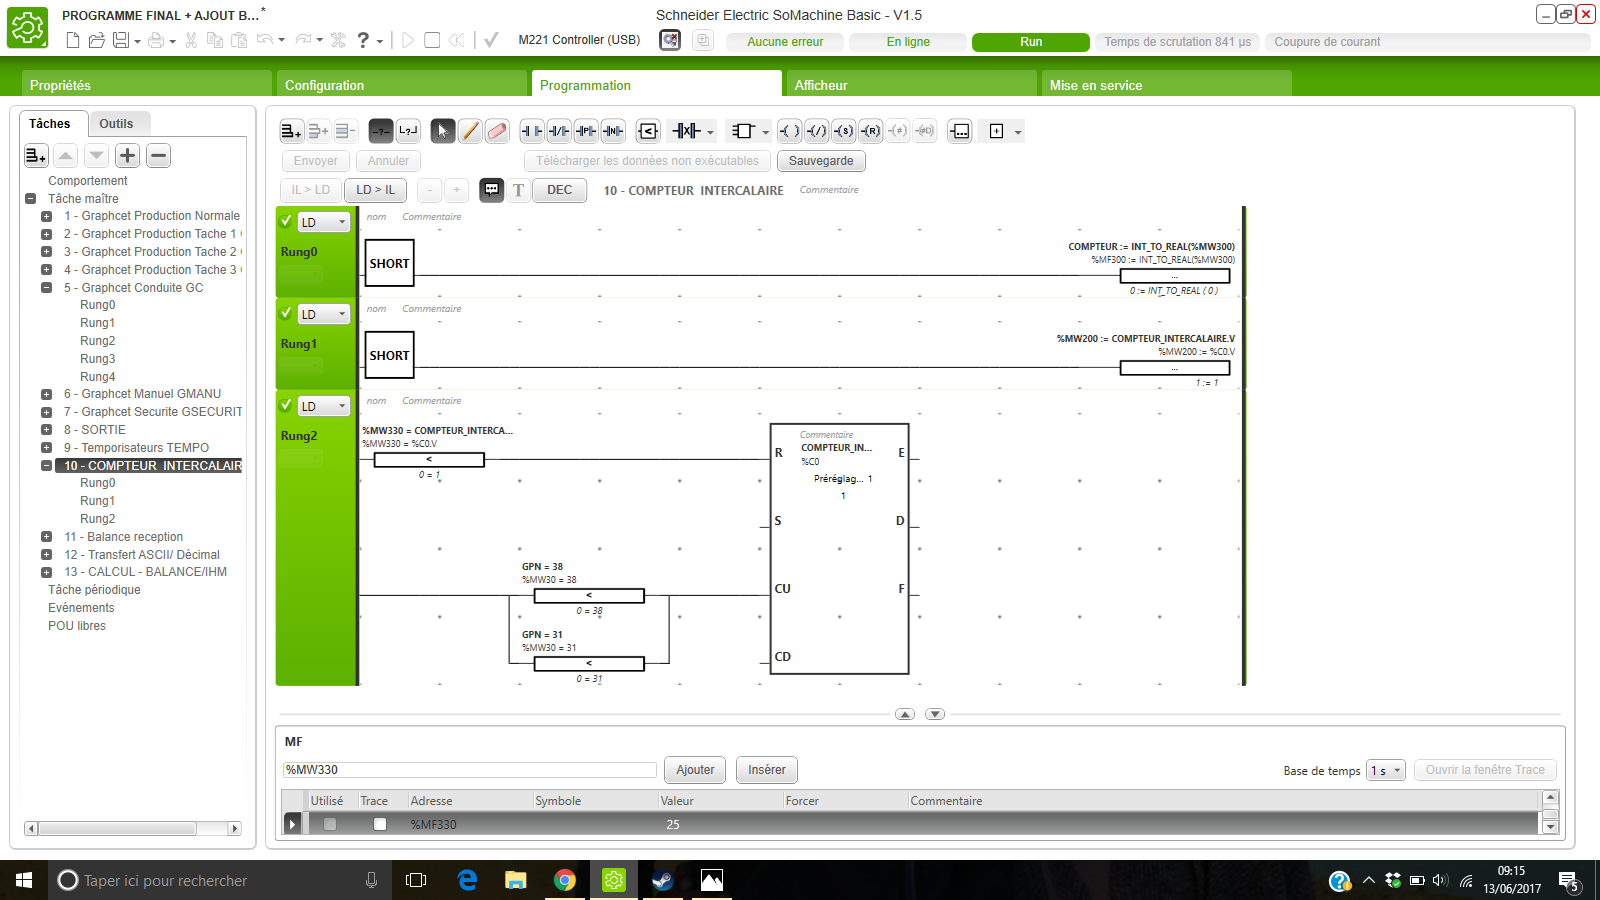
Task: Select the eraser tool in ladder toolbar
Action: pyautogui.click(x=497, y=131)
